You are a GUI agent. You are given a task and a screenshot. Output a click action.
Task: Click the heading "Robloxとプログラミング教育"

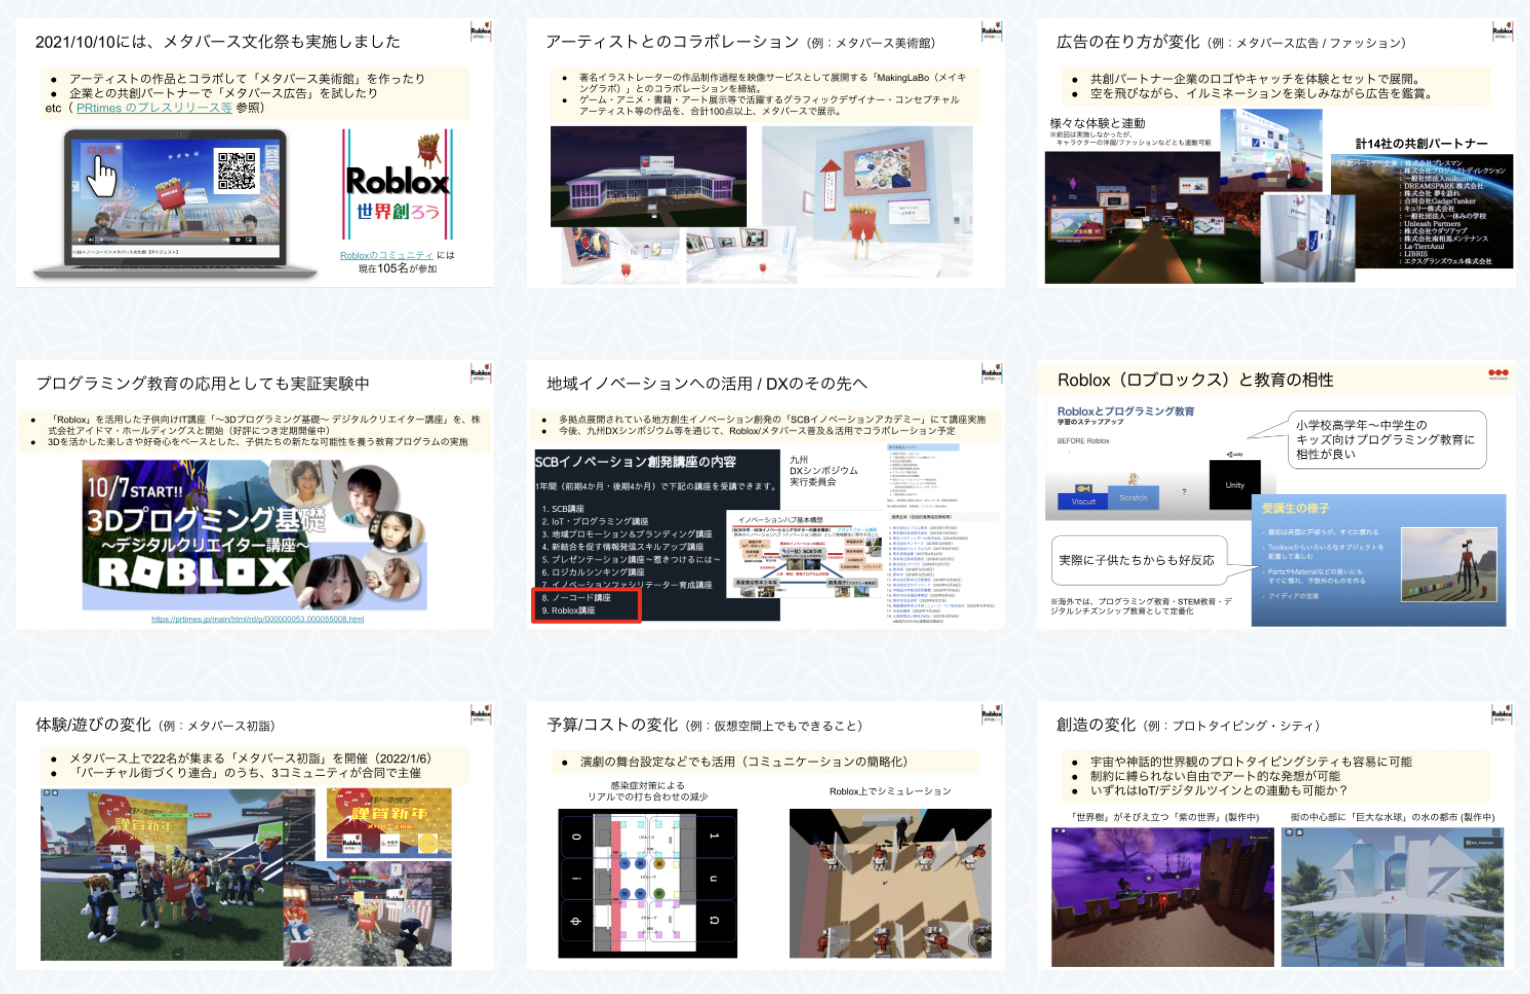[1125, 411]
